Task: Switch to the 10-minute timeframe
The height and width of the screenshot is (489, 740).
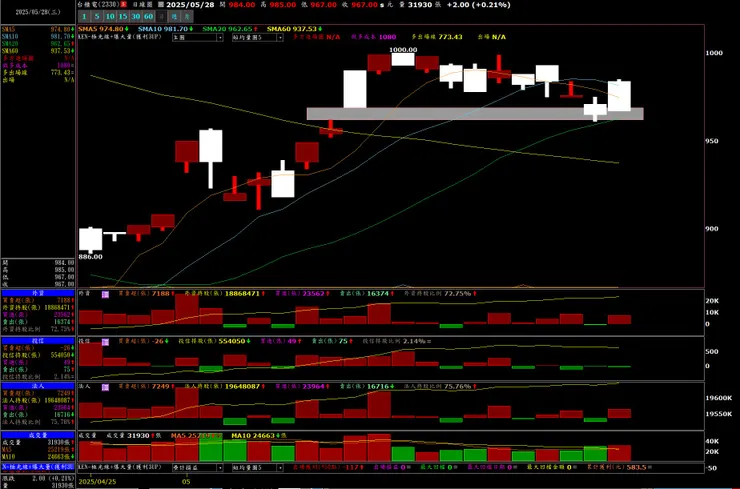Action: pos(110,17)
